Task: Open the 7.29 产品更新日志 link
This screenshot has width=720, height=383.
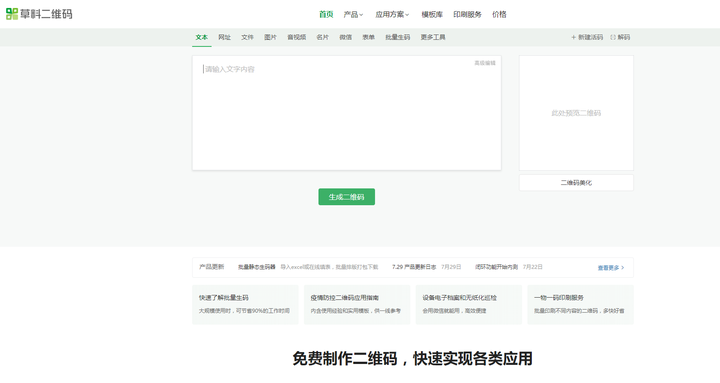Action: click(414, 267)
